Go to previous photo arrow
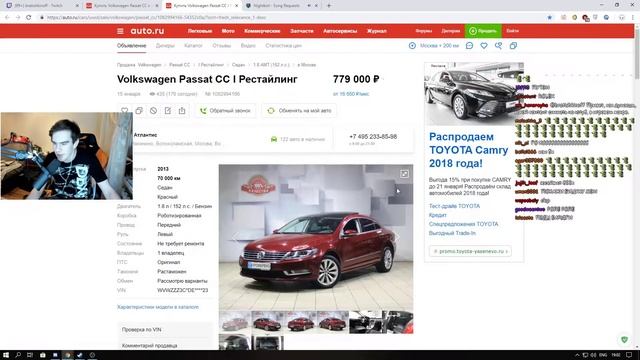The height and width of the screenshot is (360, 640). [x=235, y=237]
